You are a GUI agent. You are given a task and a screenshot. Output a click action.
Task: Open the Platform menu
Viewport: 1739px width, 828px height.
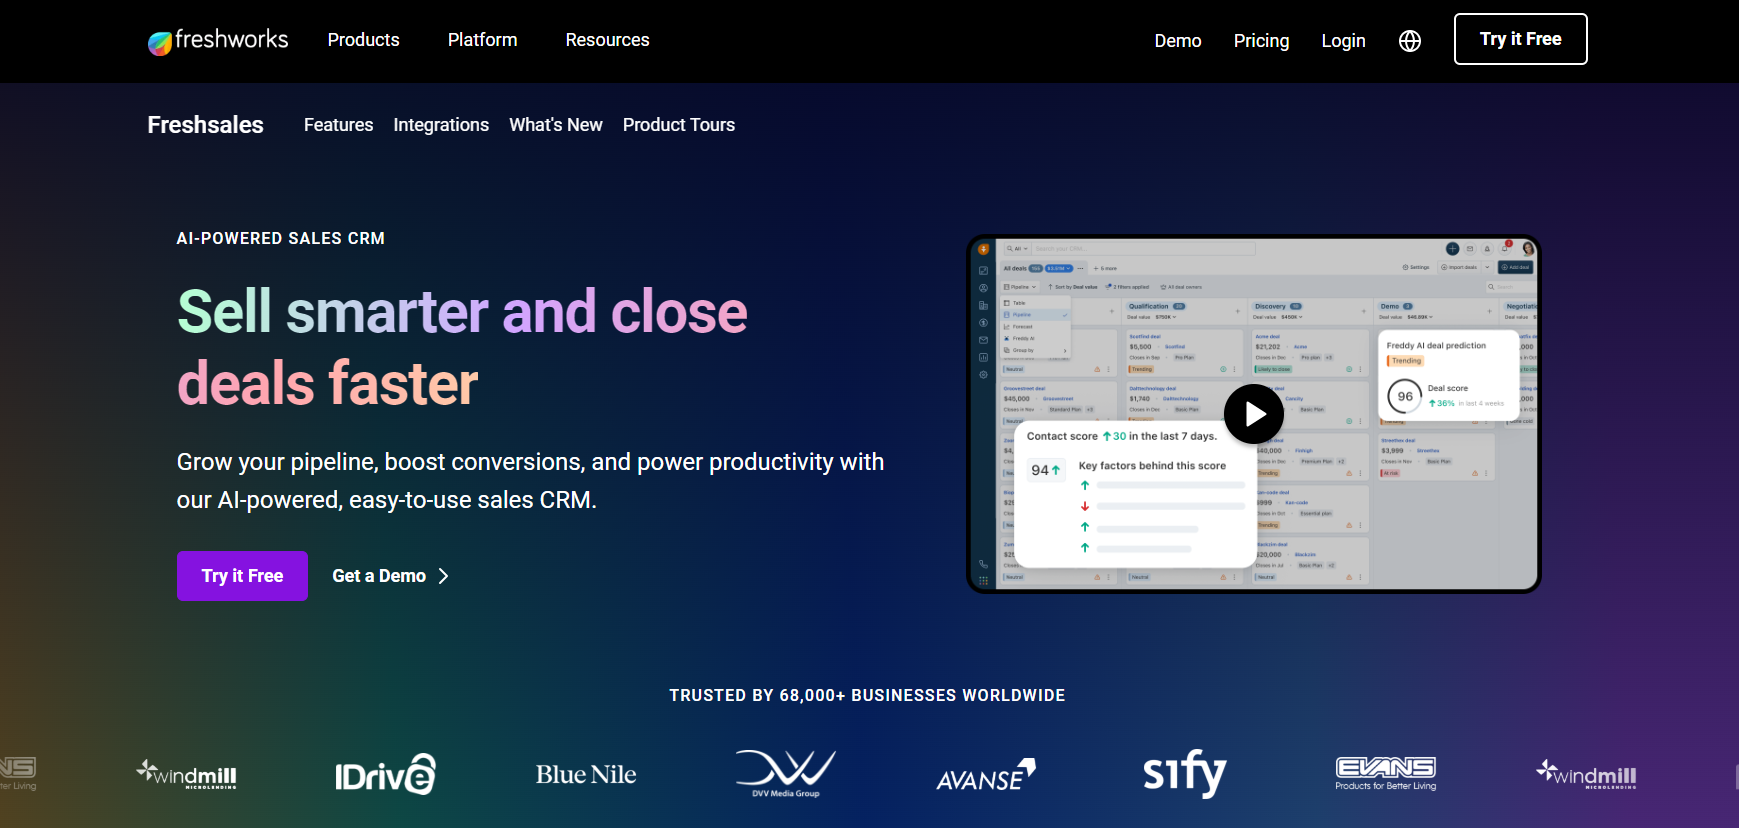click(483, 40)
